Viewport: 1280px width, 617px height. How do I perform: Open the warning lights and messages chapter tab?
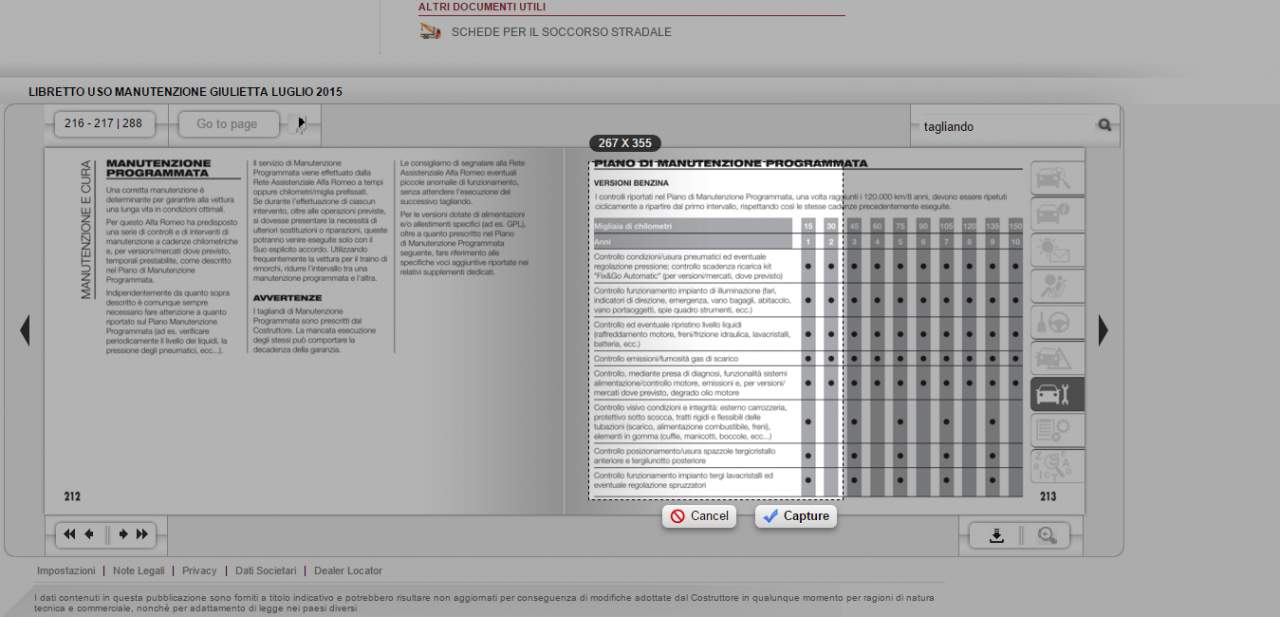[x=1057, y=251]
